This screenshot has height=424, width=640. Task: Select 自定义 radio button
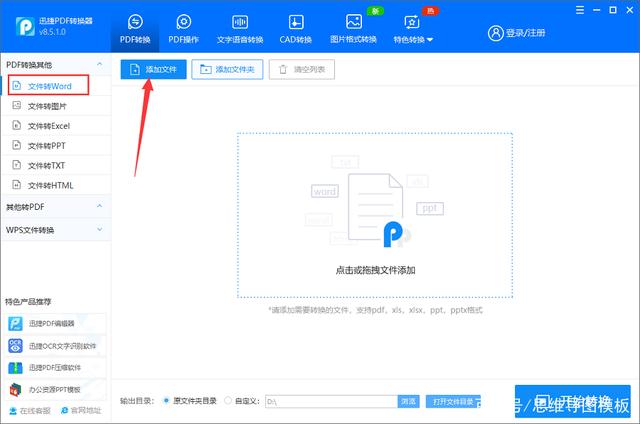coord(228,401)
